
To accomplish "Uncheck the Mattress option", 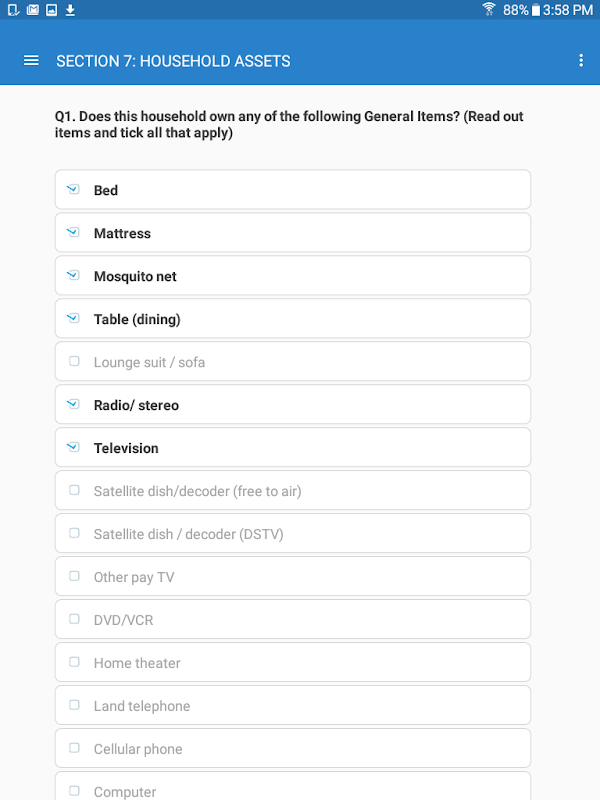I will (73, 233).
